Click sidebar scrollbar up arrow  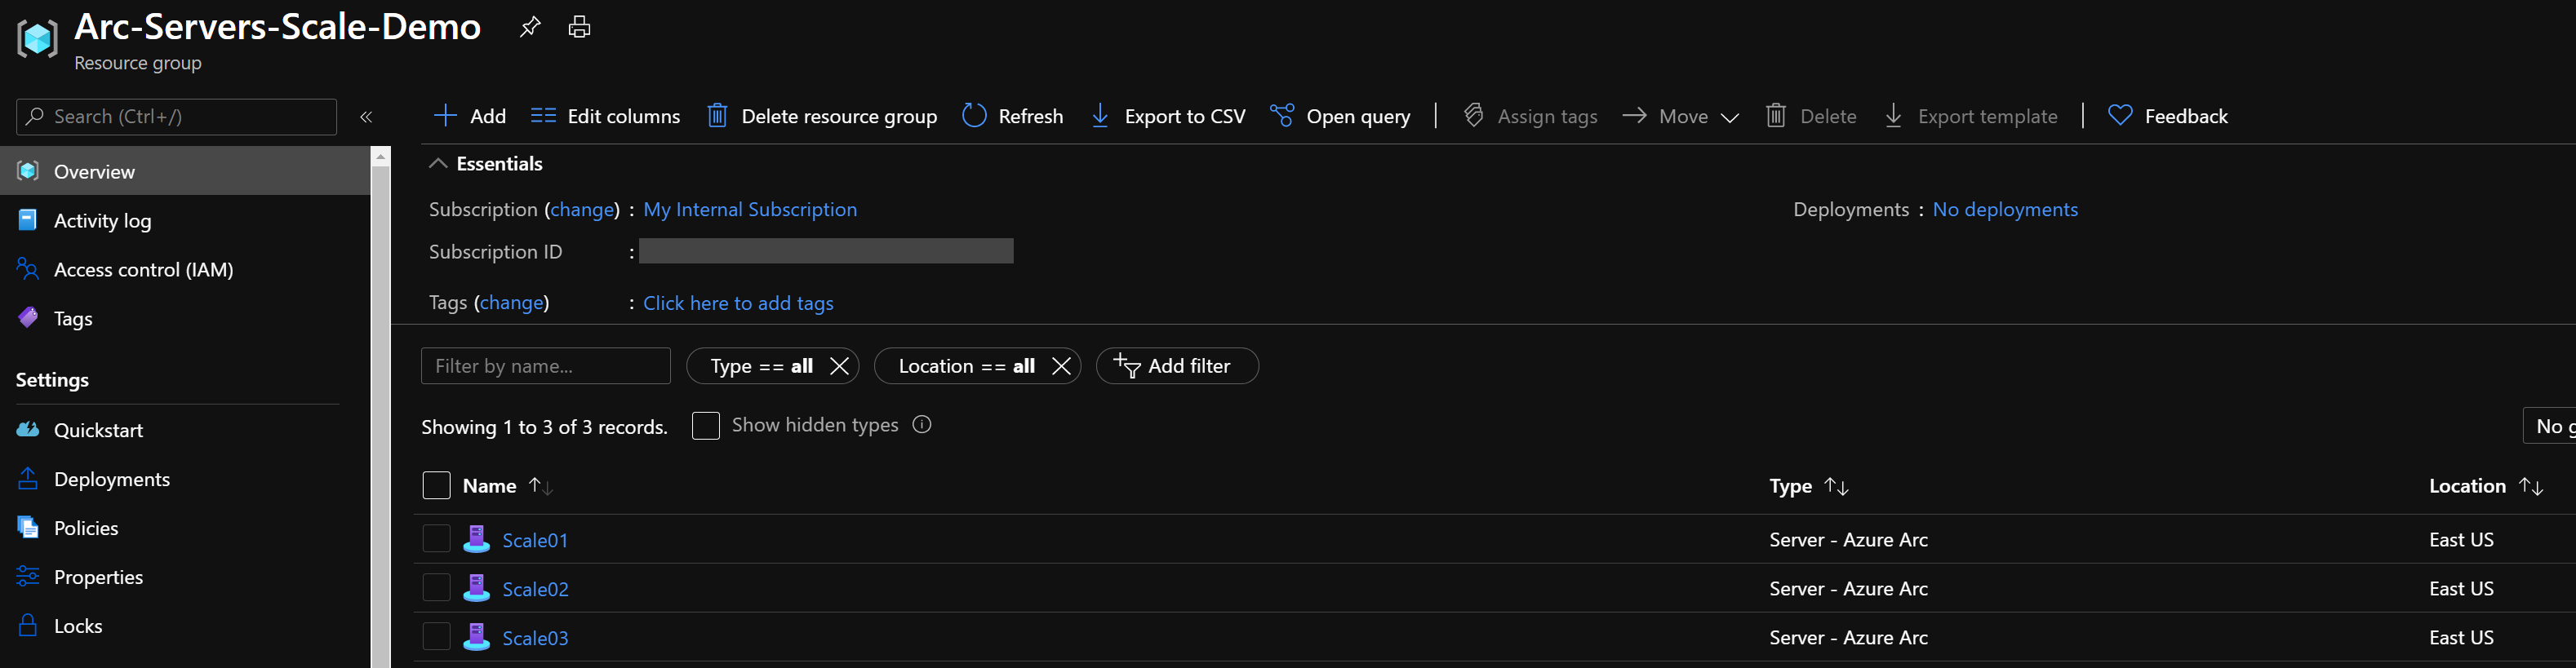coord(380,157)
